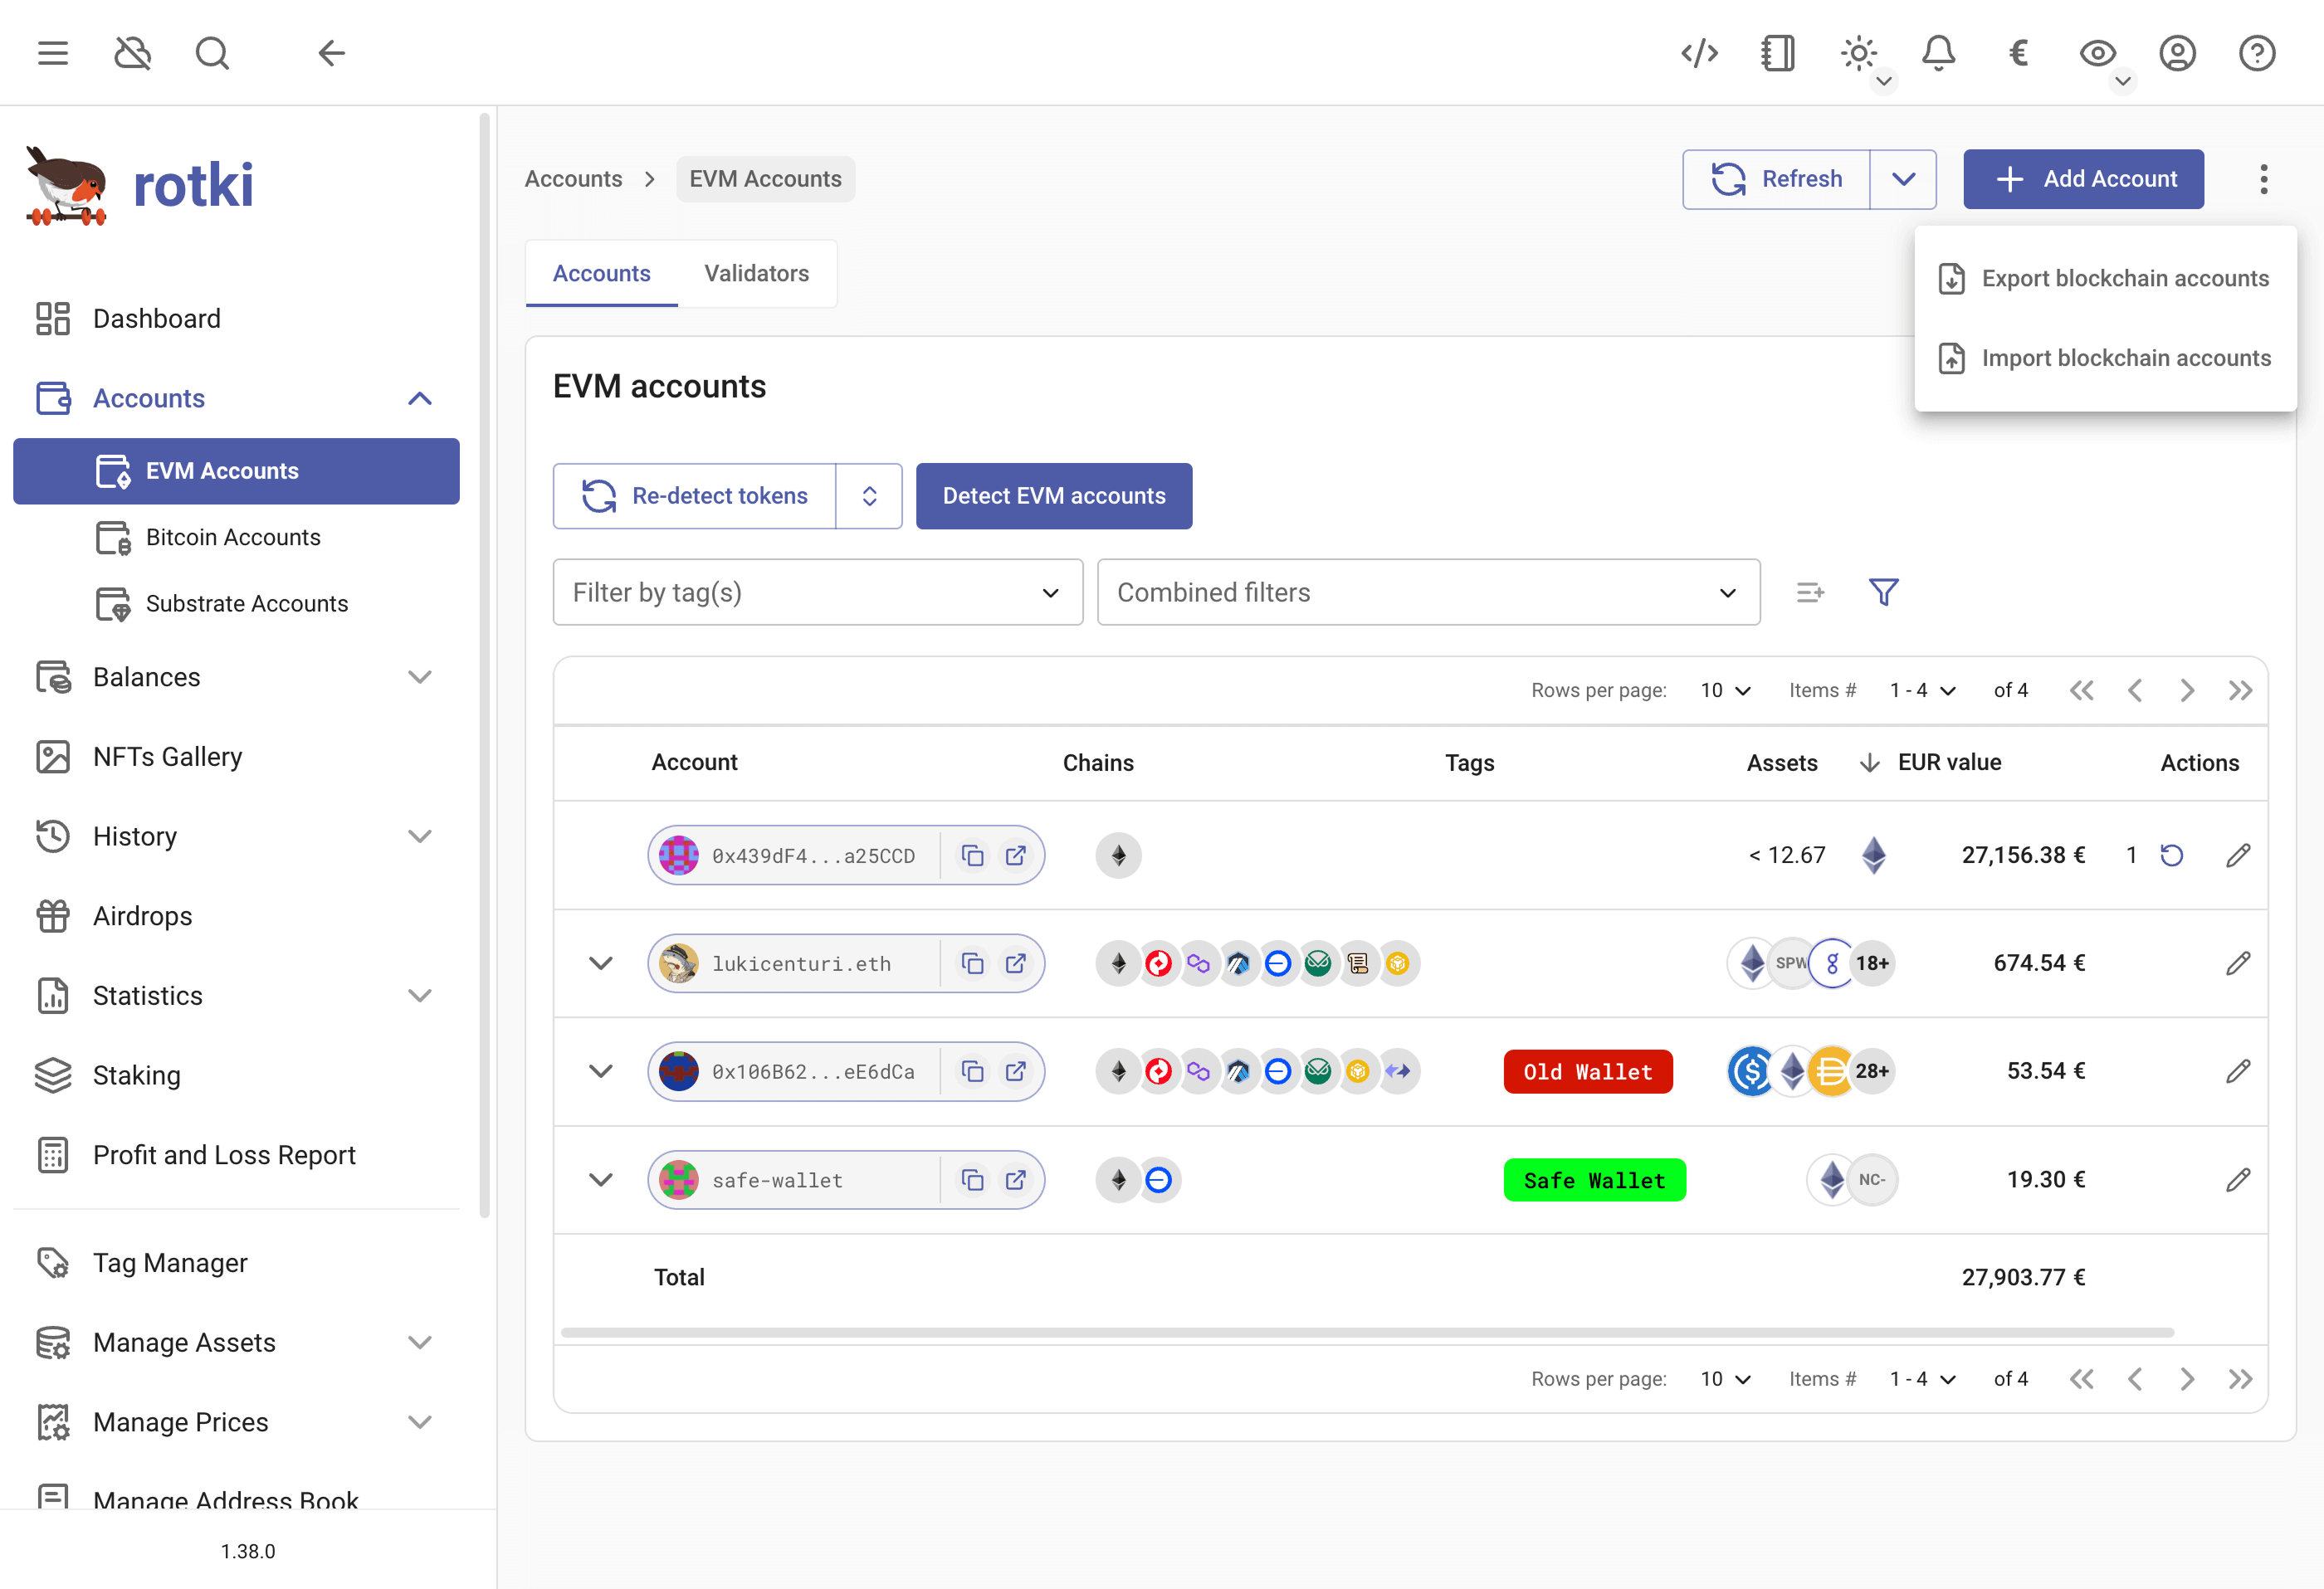Image resolution: width=2324 pixels, height=1589 pixels.
Task: Click the green Safe Wallet tag
Action: pos(1594,1180)
